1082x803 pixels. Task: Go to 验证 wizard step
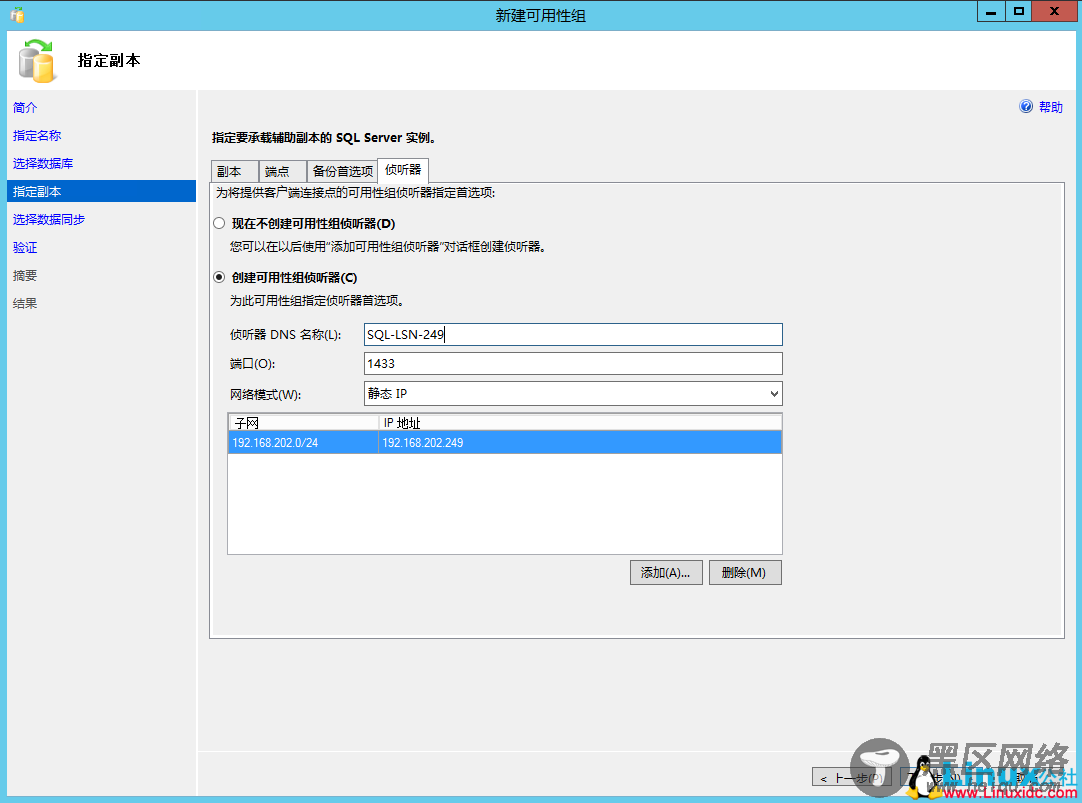pos(25,248)
